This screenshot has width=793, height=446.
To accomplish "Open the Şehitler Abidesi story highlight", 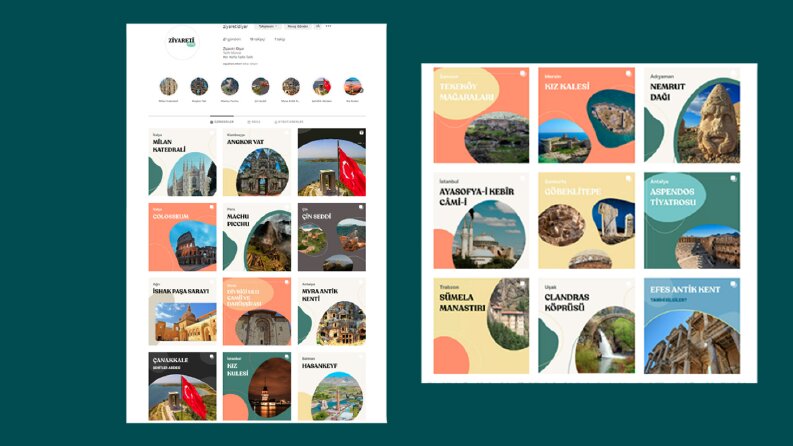I will click(322, 86).
